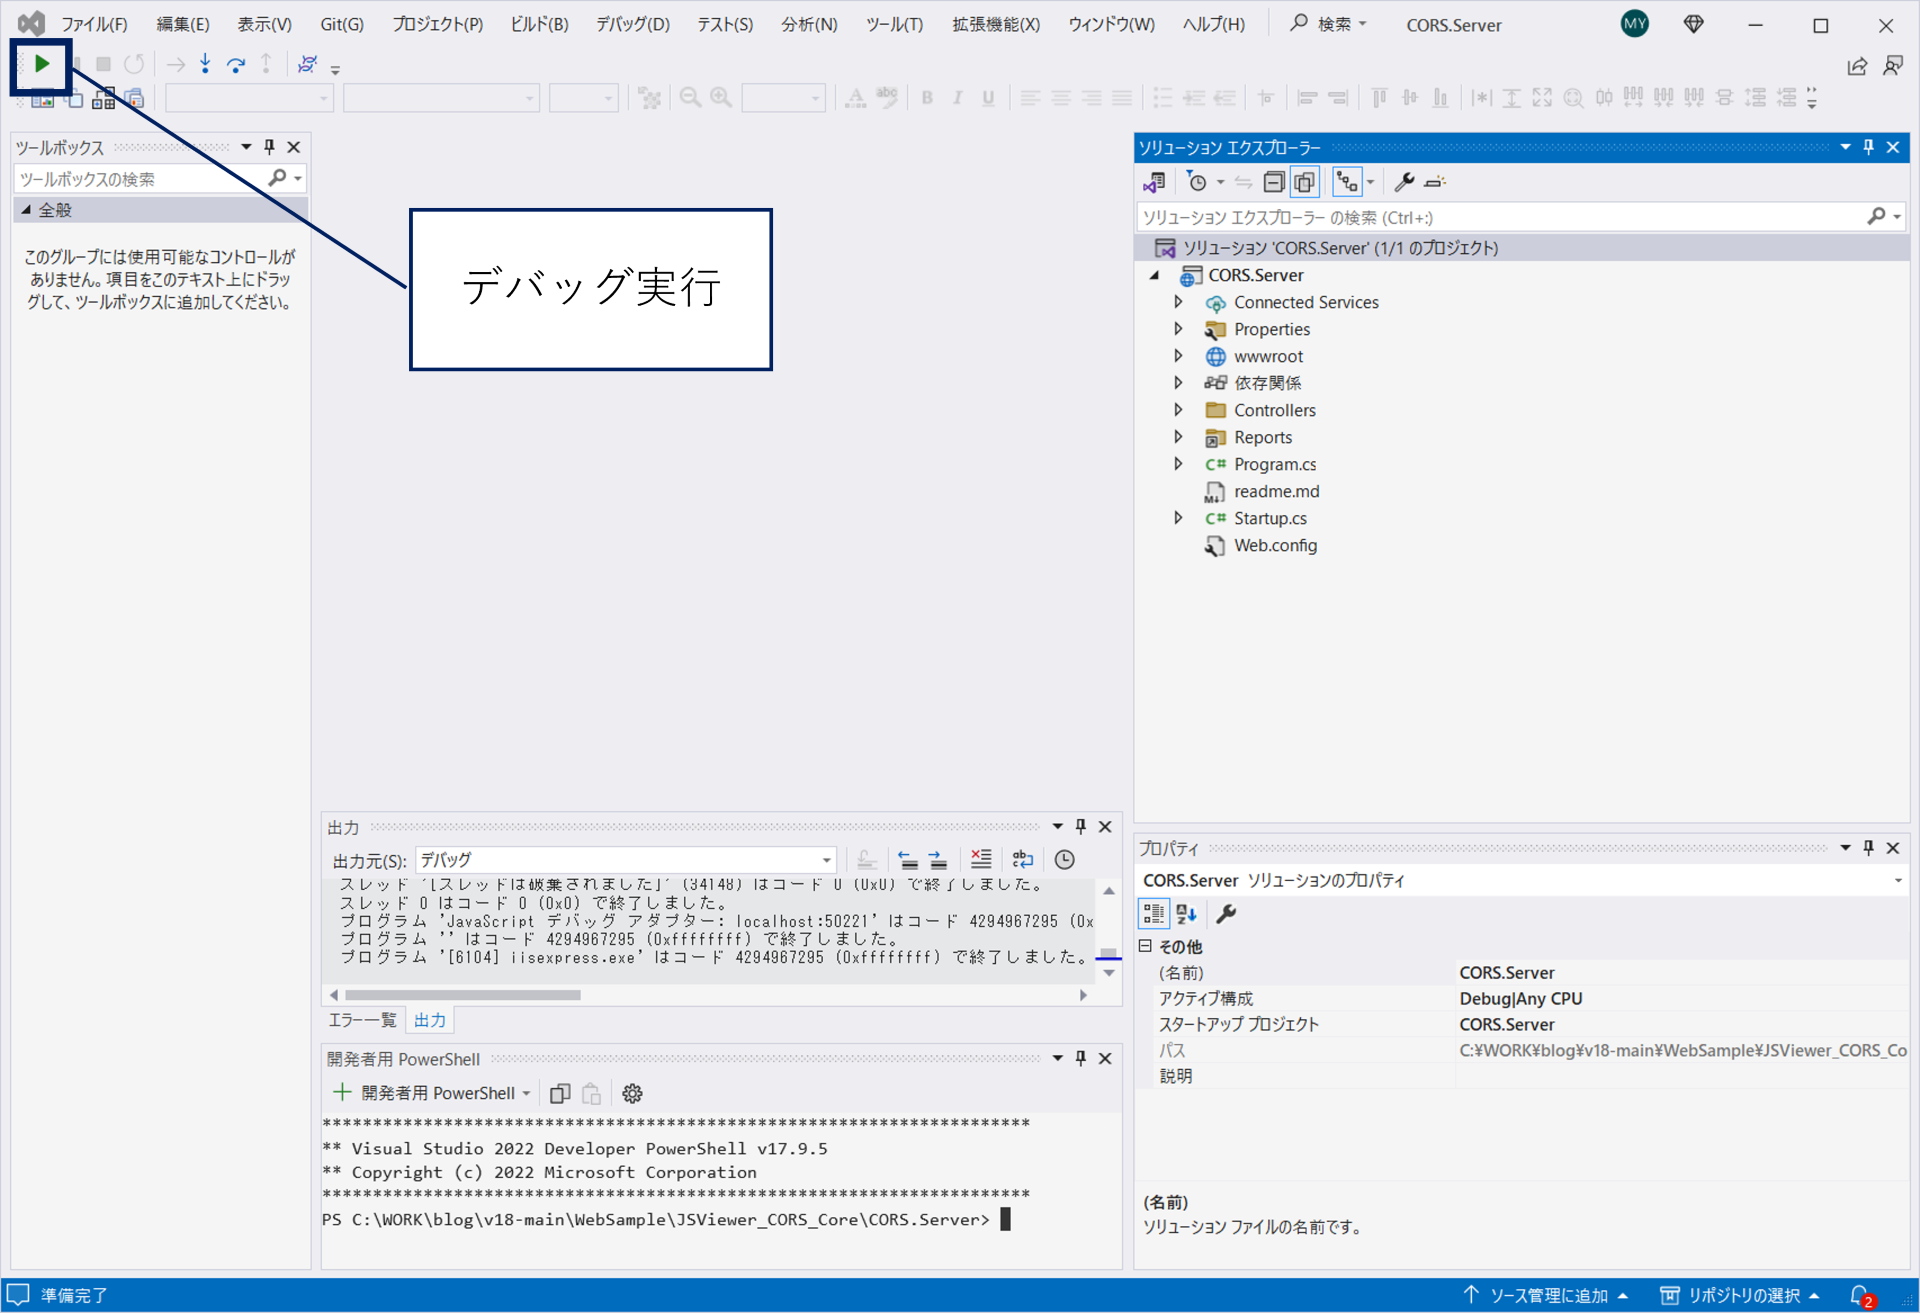The height and width of the screenshot is (1313, 1920).
Task: Expand the Controllers folder node
Action: coord(1179,410)
